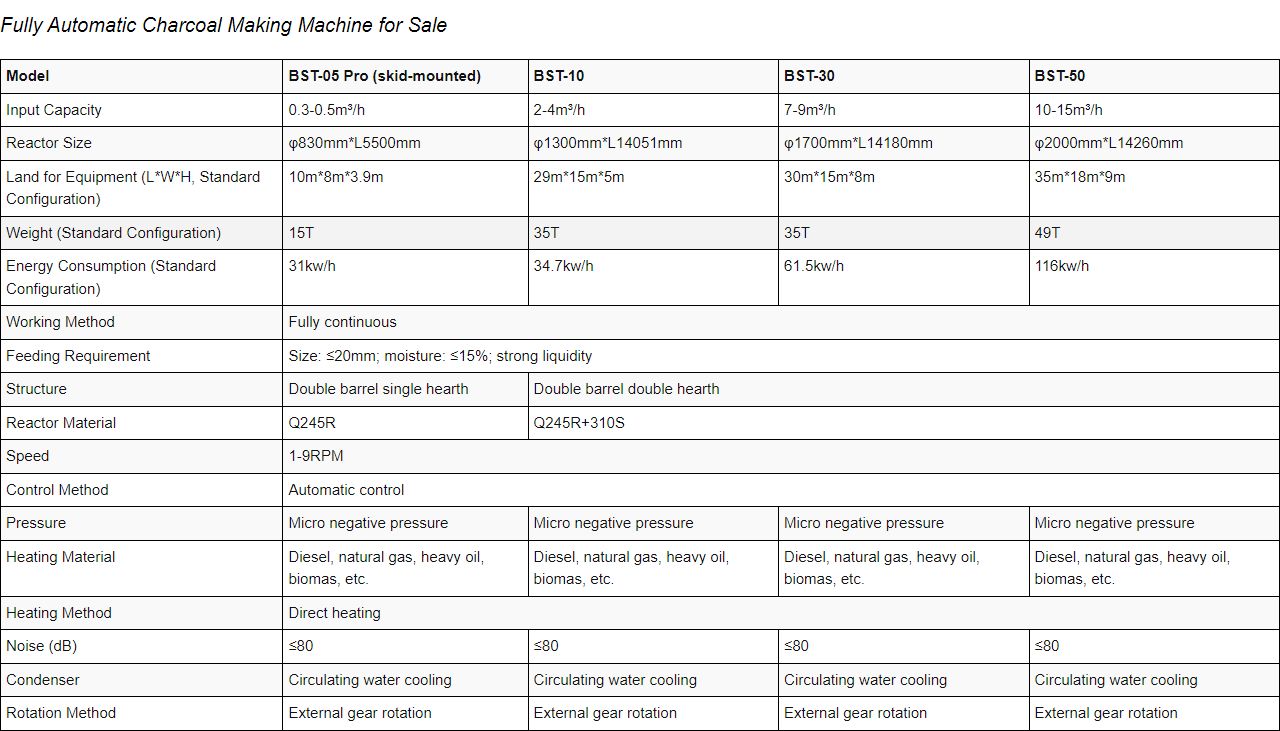
Task: Click the 35m*18m*9m land size cell
Action: [x=1154, y=188]
